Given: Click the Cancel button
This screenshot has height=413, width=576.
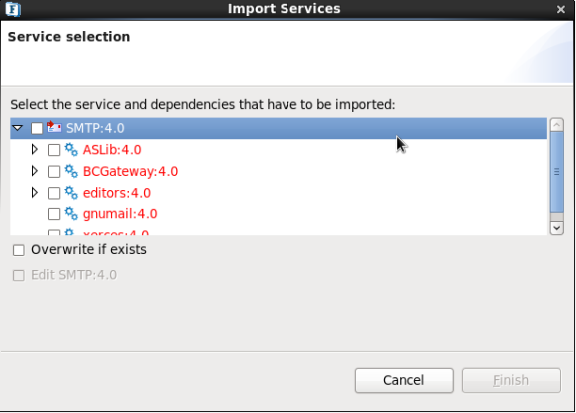Looking at the screenshot, I should point(404,380).
